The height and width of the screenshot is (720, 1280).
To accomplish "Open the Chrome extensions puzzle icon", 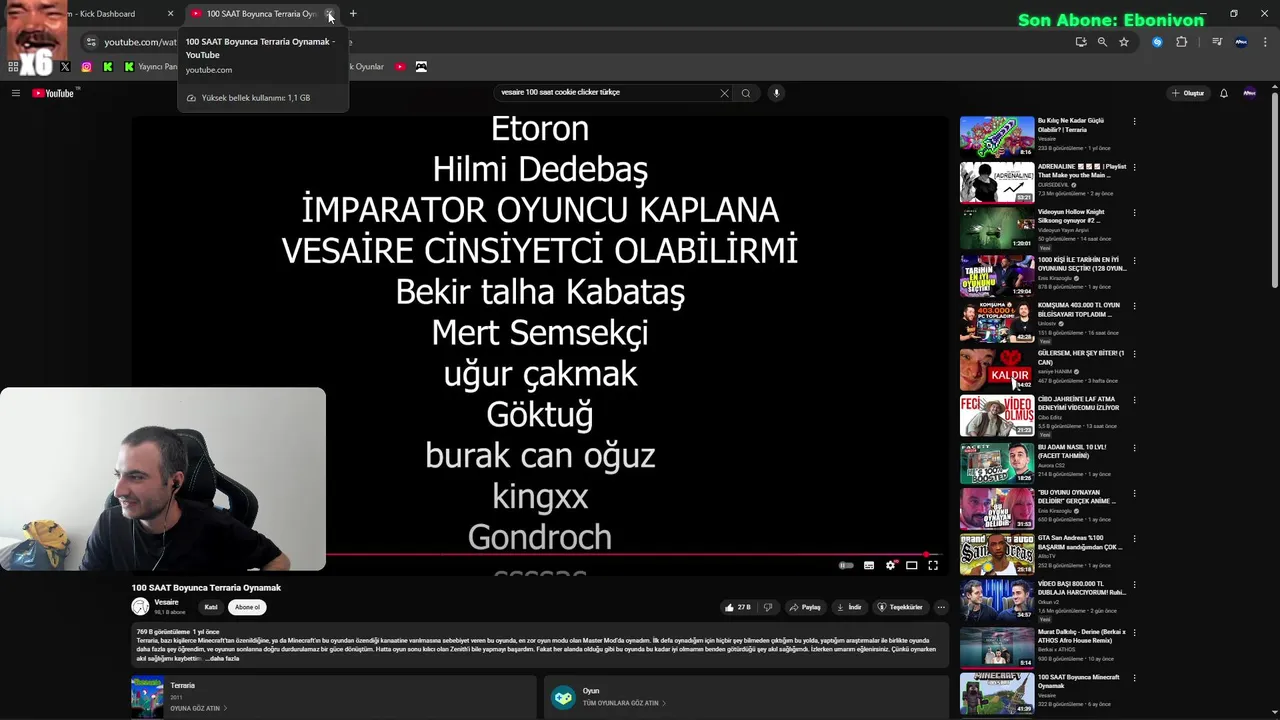I will pos(1182,42).
